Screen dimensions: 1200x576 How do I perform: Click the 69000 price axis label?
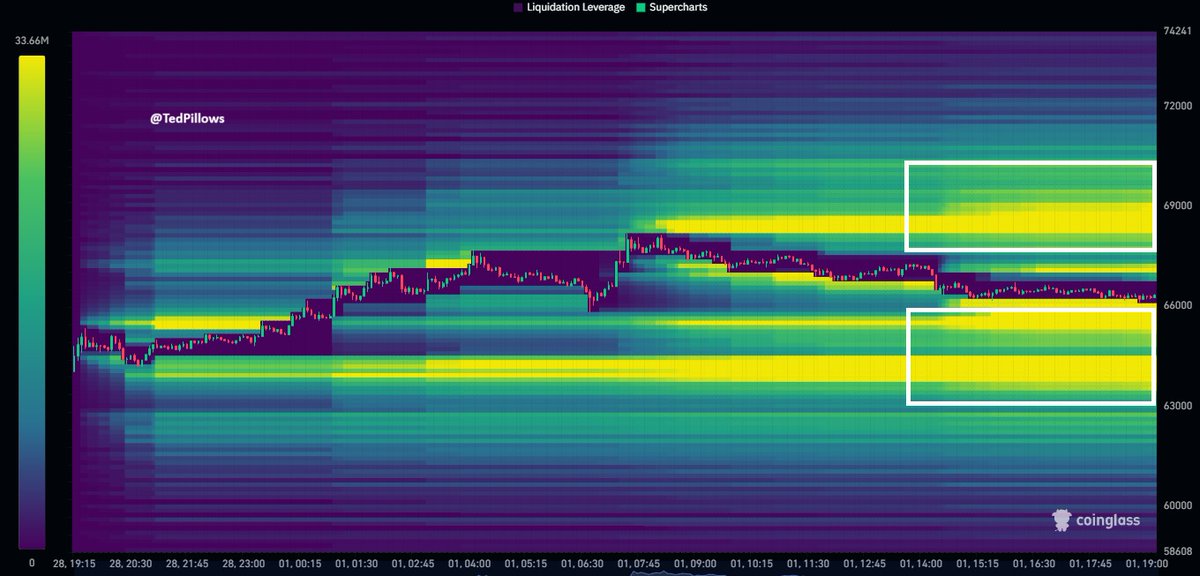(x=1178, y=205)
